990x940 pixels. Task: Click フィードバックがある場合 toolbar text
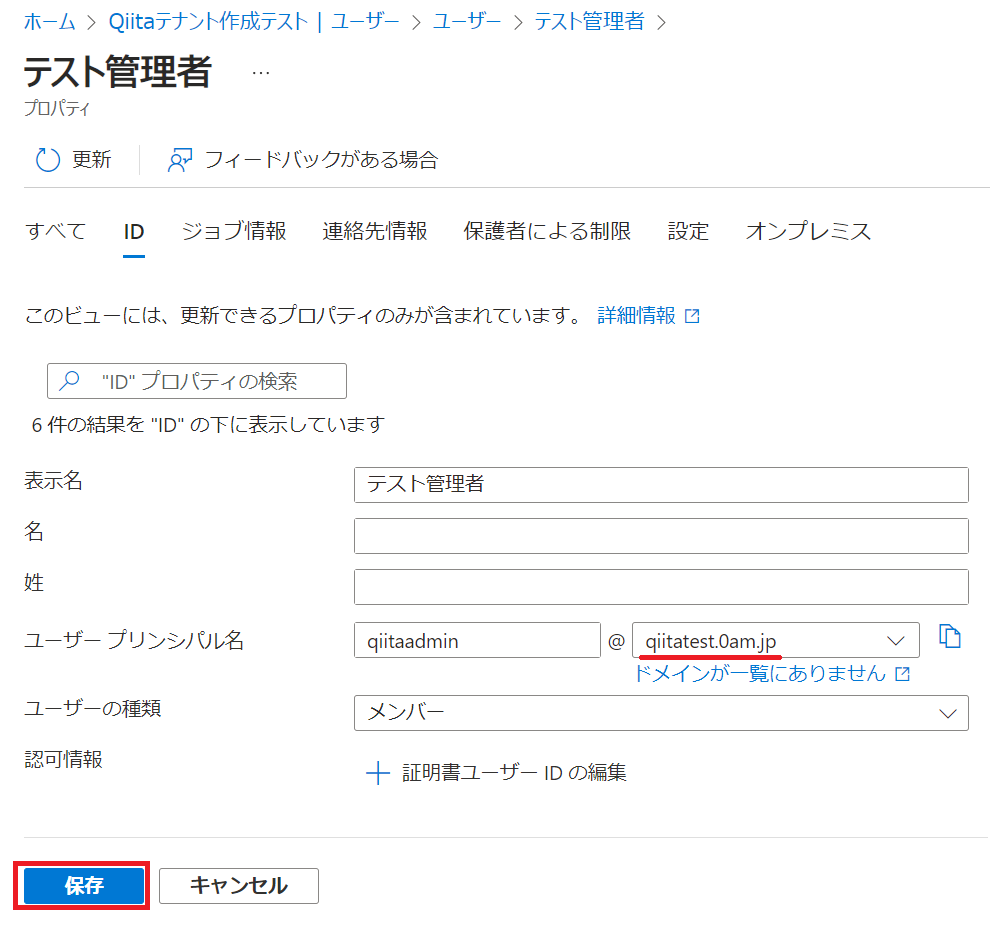pyautogui.click(x=321, y=160)
